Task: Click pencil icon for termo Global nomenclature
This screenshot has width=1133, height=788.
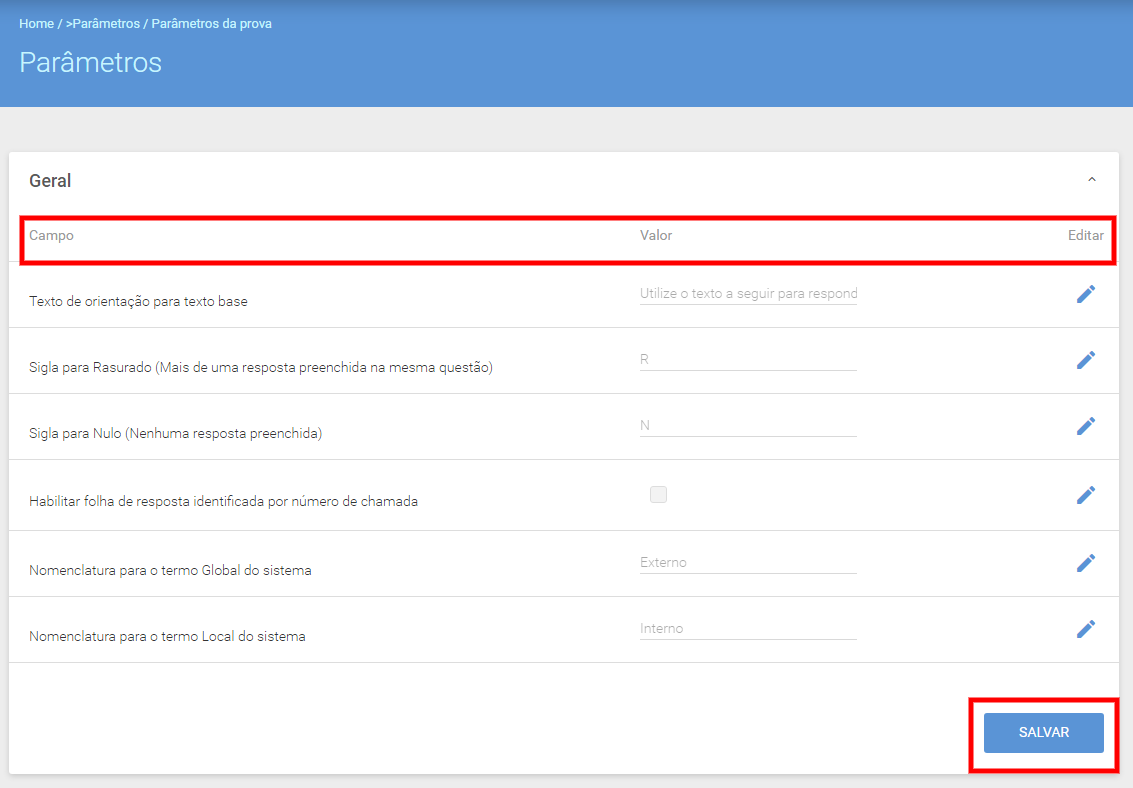Action: pos(1085,563)
